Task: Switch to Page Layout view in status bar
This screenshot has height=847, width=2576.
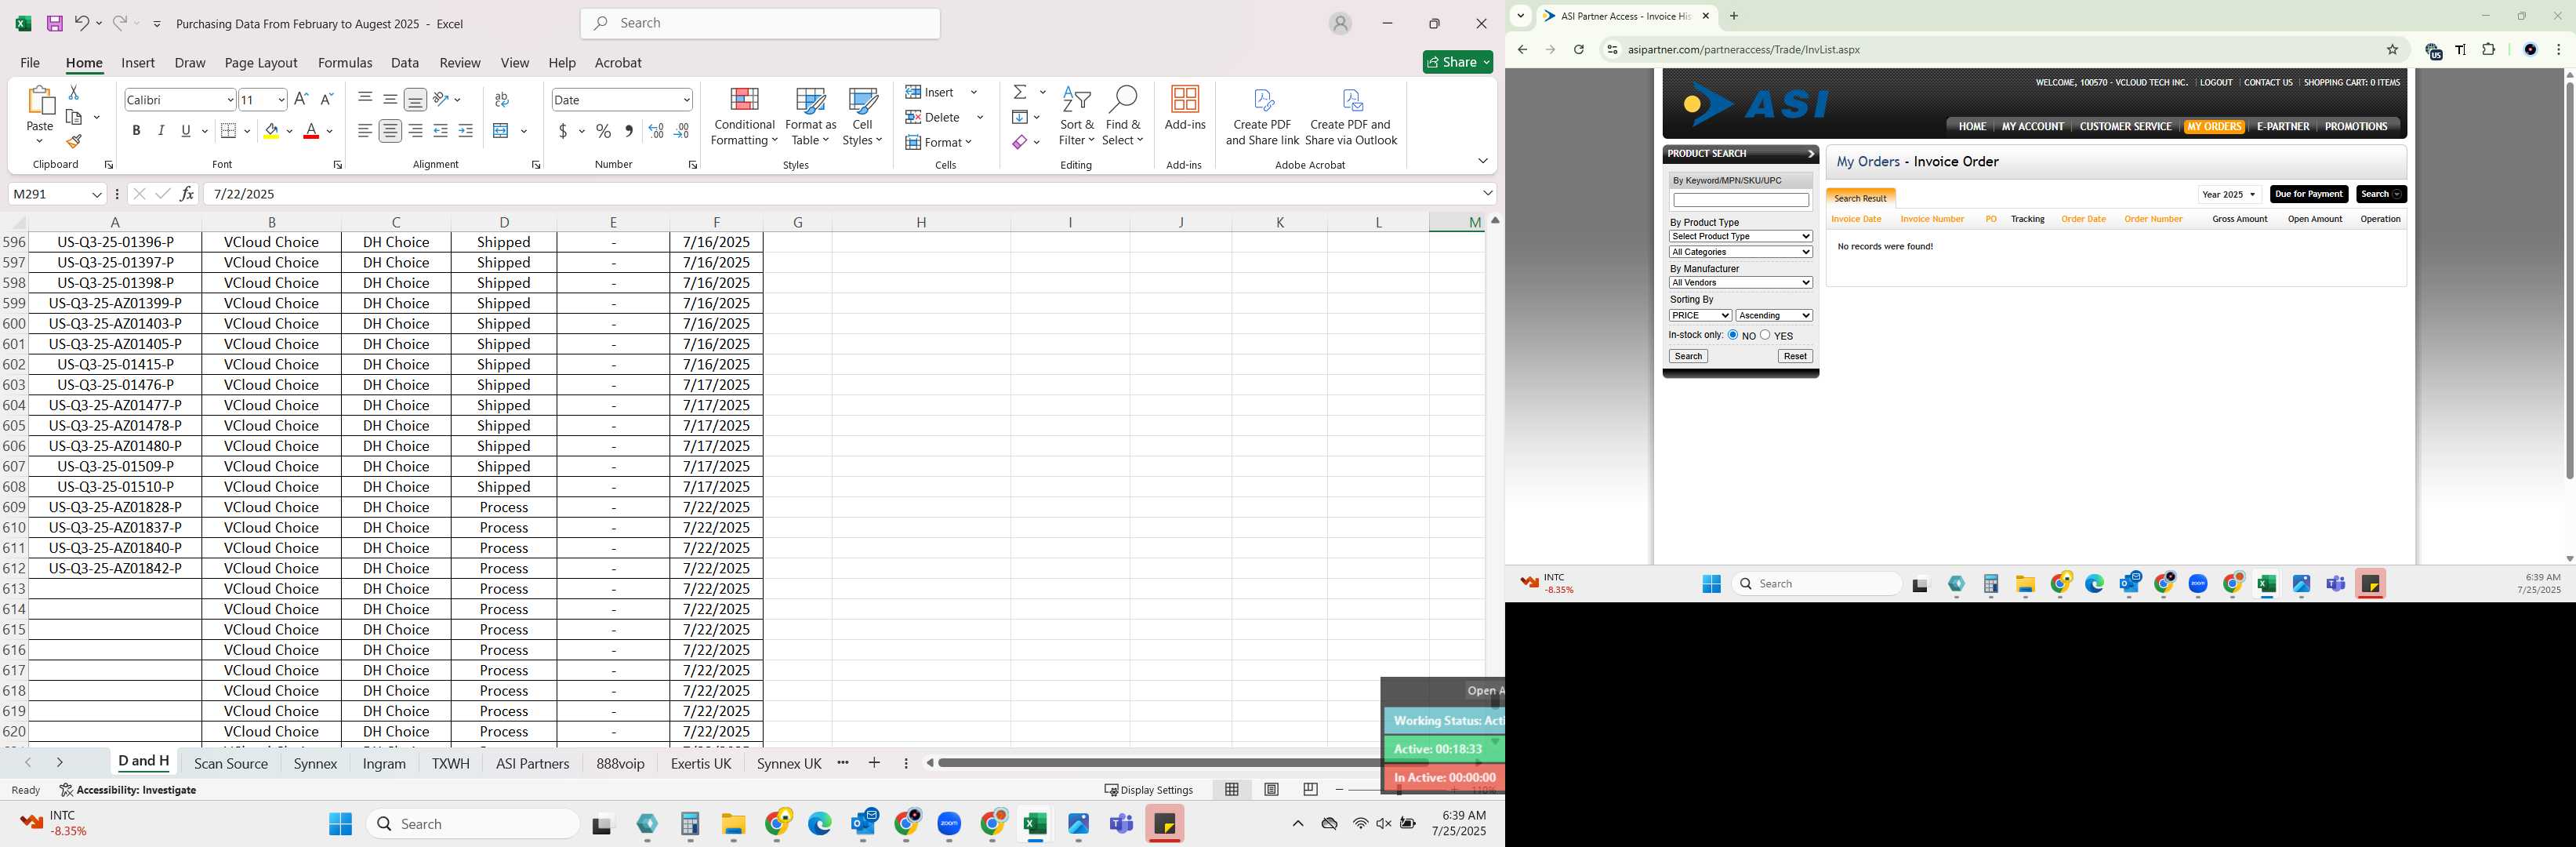Action: coord(1271,789)
